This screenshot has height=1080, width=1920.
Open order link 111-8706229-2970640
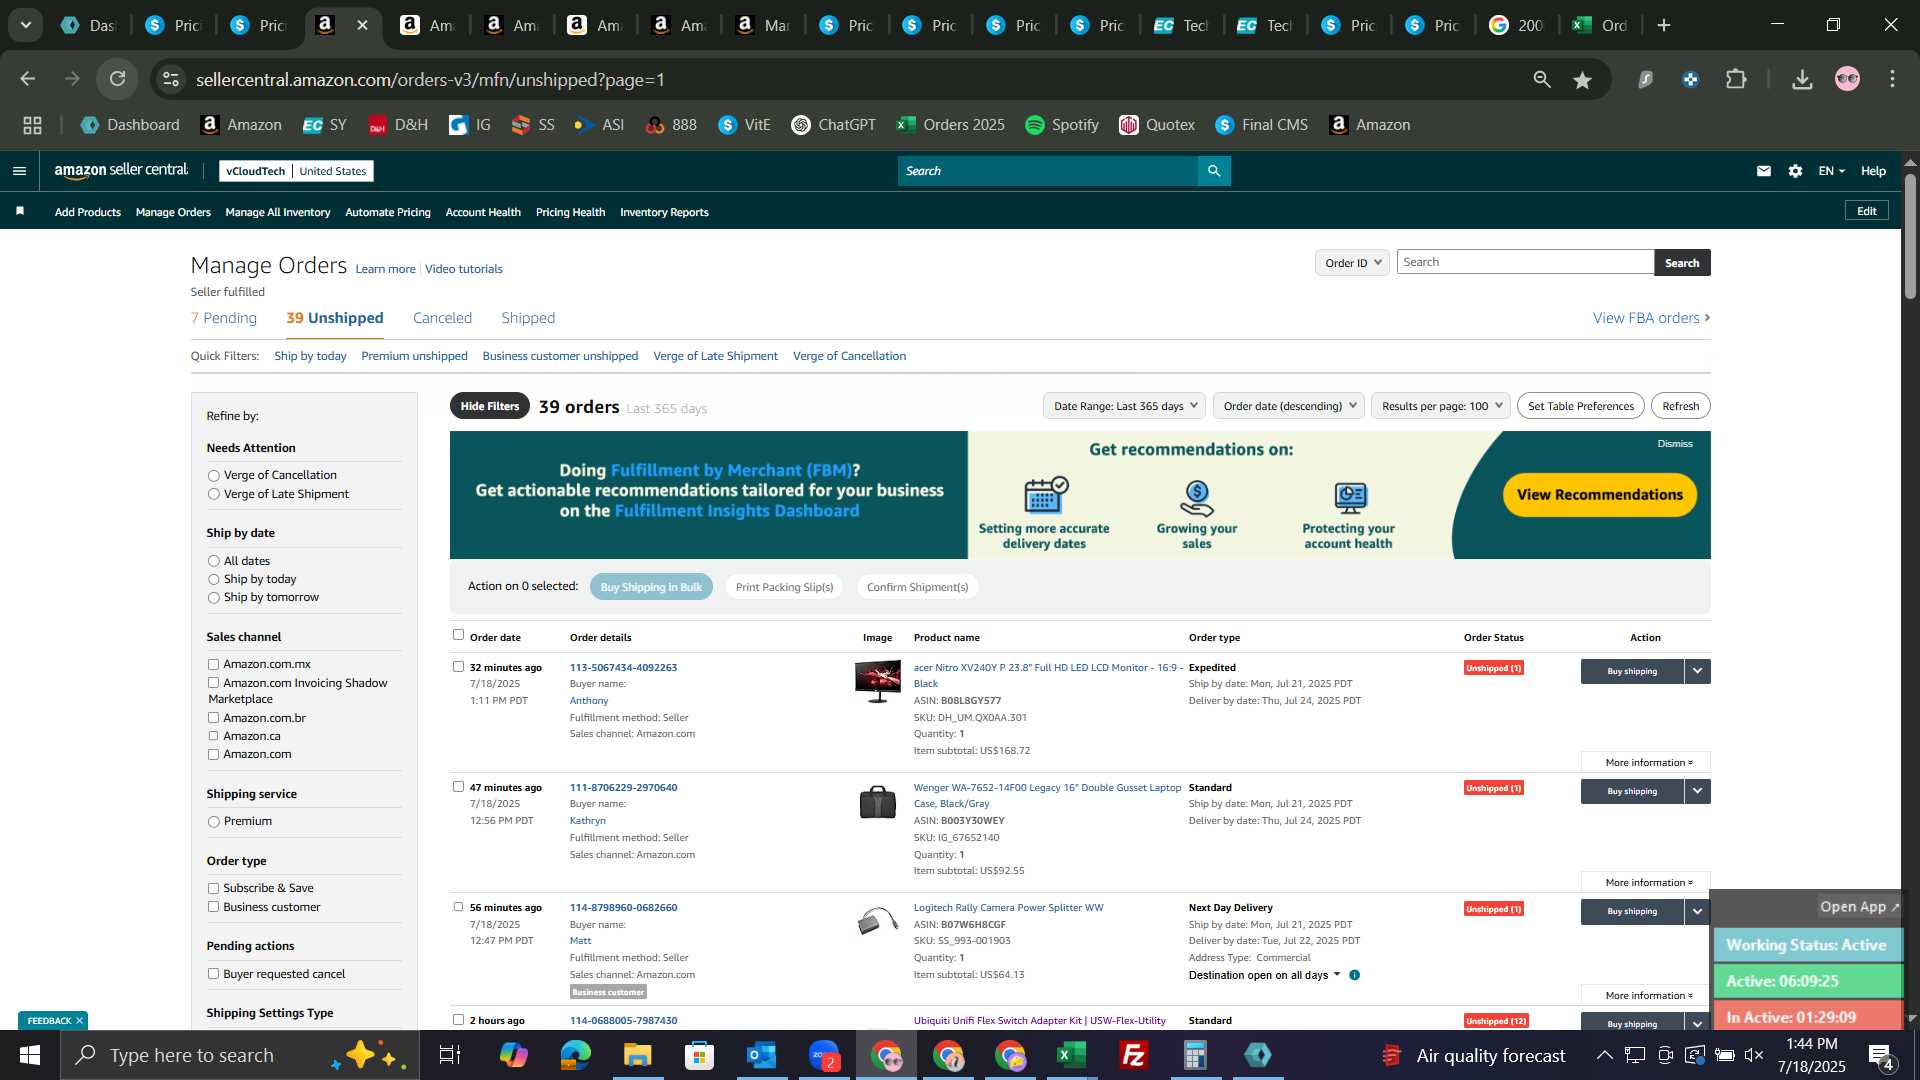[623, 787]
